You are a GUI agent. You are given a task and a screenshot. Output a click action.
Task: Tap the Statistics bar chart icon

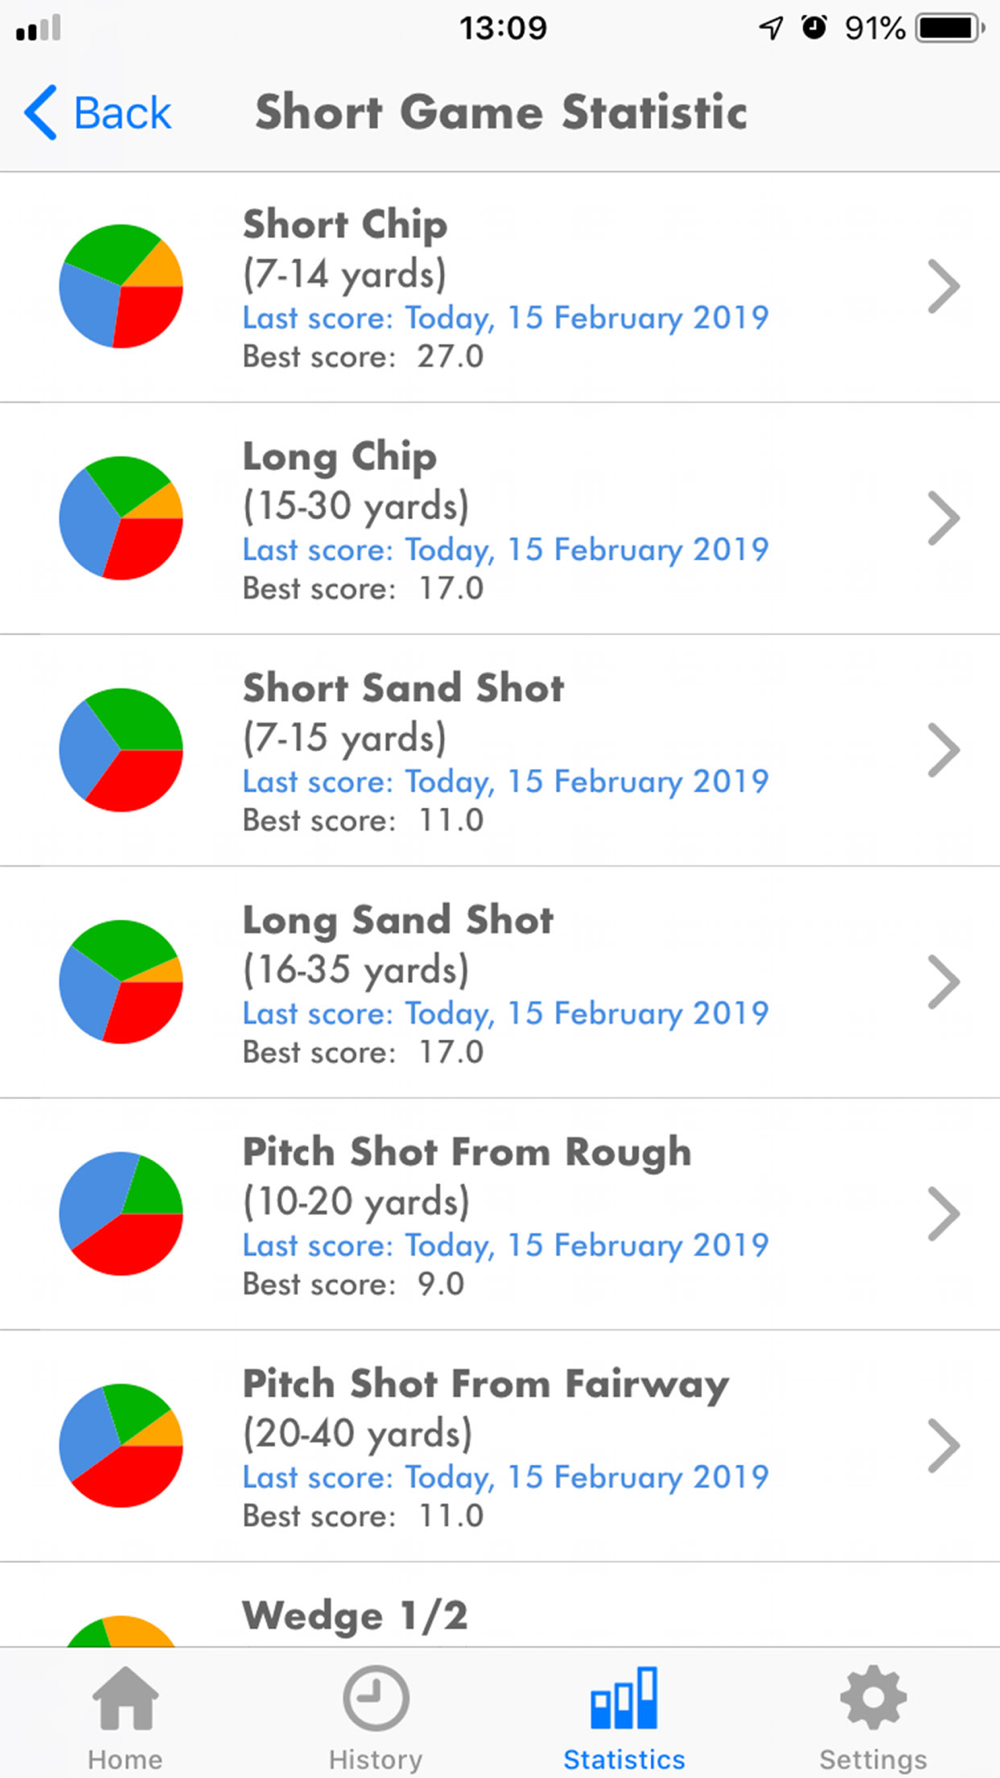624,1697
